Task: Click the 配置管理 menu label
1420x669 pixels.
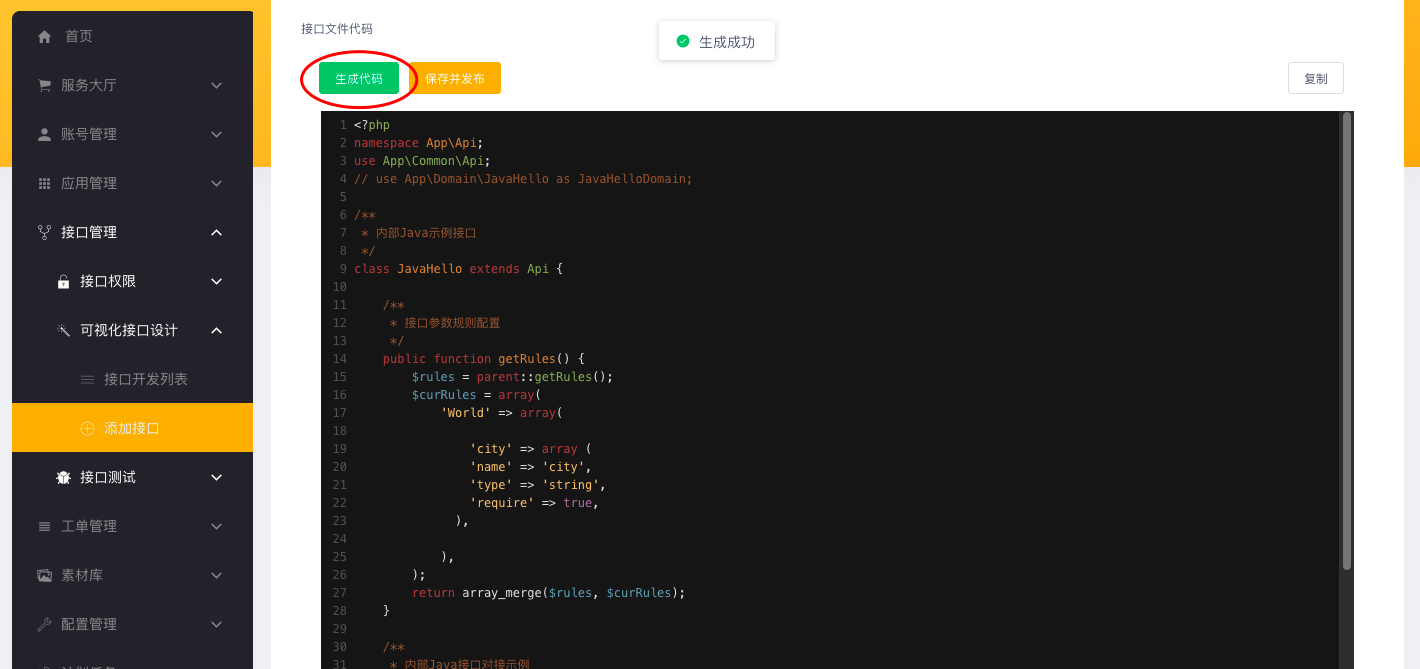Action: 89,624
